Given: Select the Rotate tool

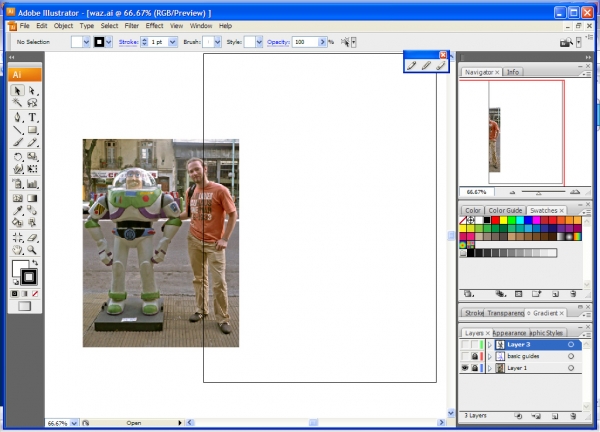Looking at the screenshot, I should [x=17, y=156].
